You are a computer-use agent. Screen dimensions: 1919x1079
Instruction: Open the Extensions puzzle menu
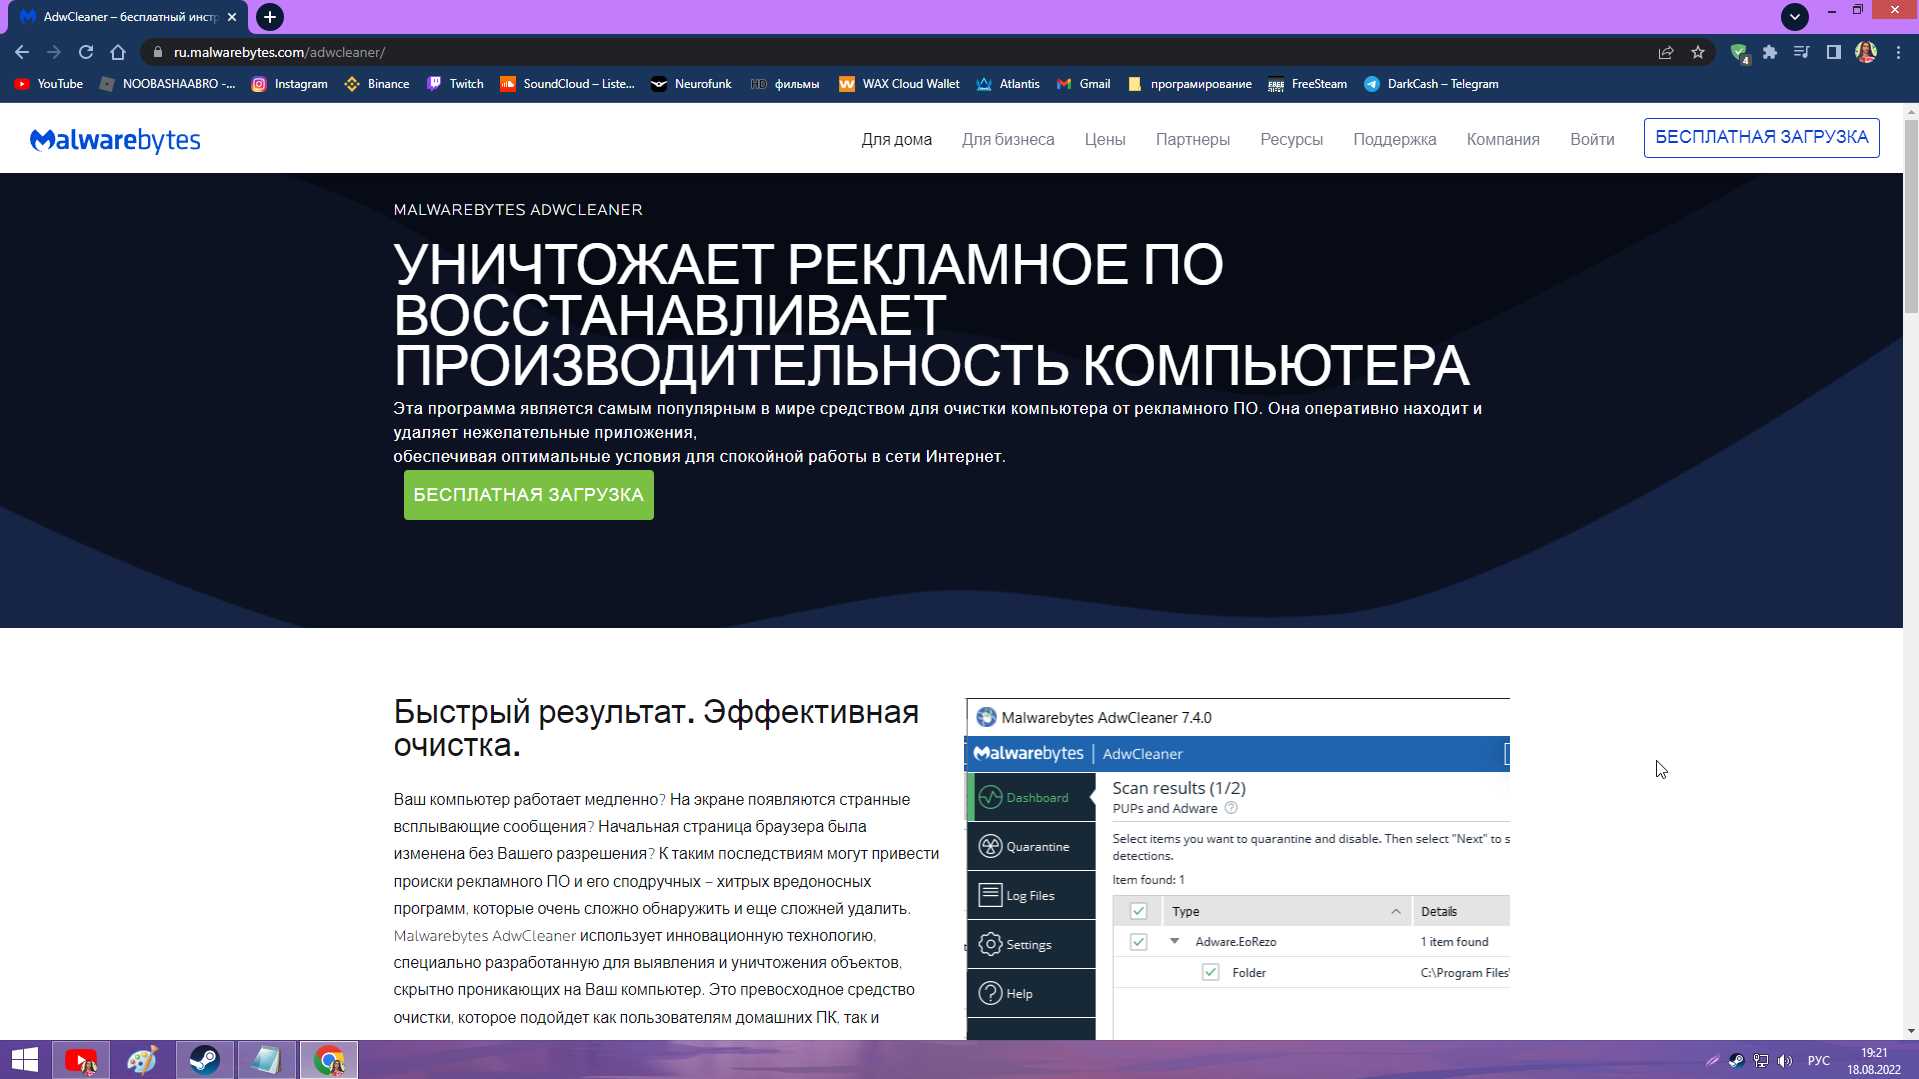pos(1770,52)
